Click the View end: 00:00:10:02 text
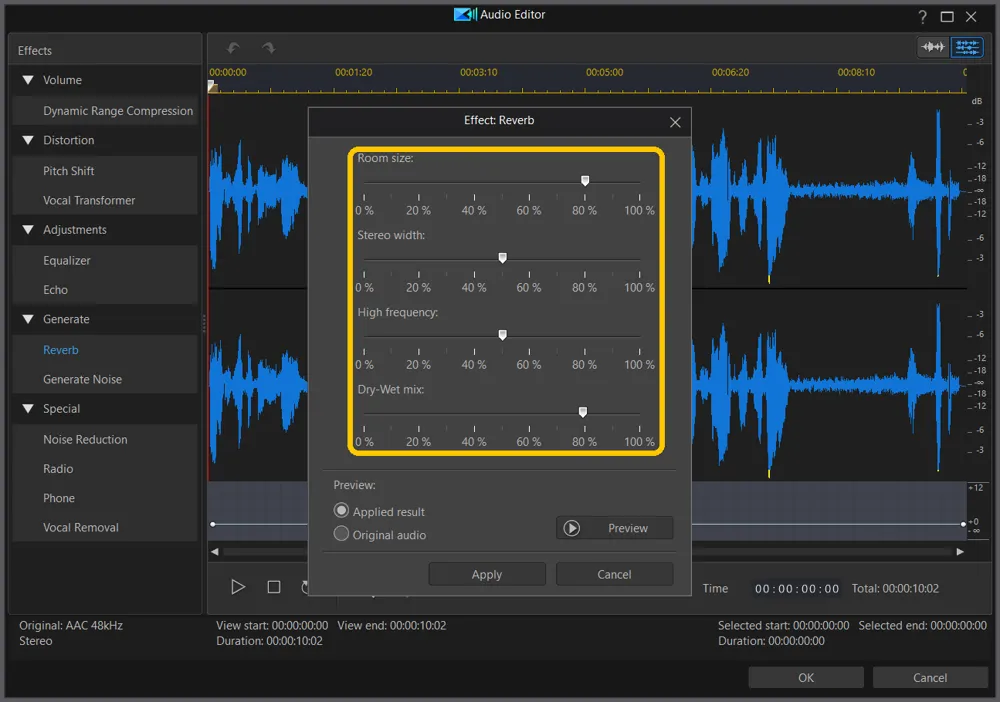1000x702 pixels. (x=392, y=625)
